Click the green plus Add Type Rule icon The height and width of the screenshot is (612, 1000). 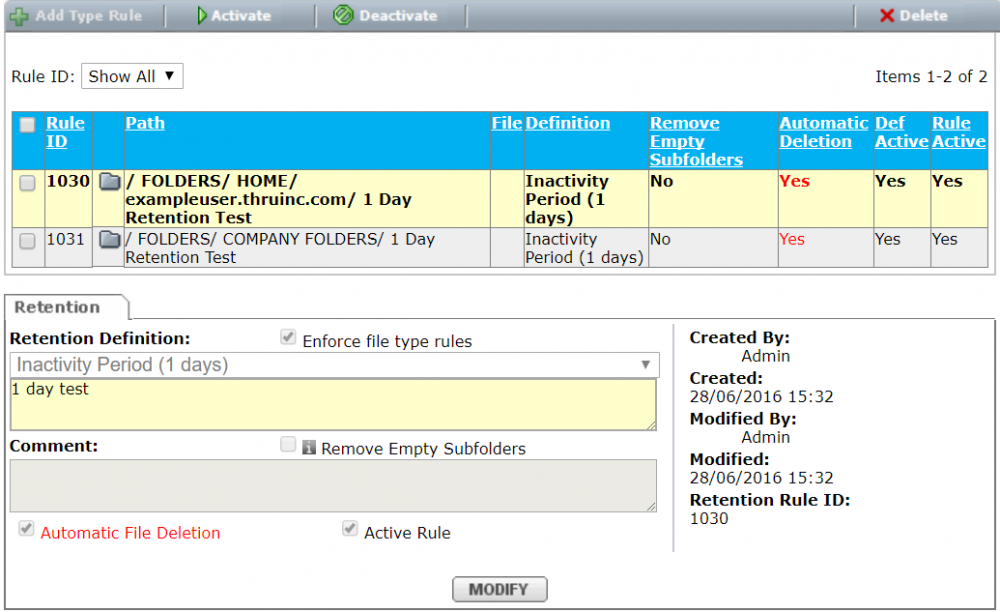[19, 16]
